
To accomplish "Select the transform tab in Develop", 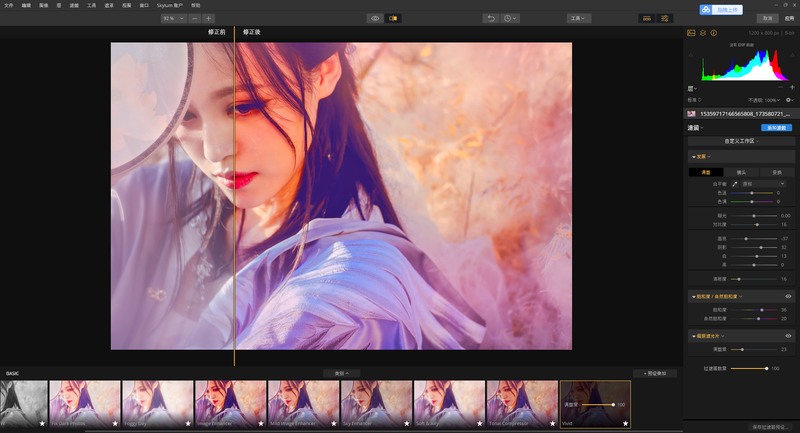I will click(x=777, y=172).
